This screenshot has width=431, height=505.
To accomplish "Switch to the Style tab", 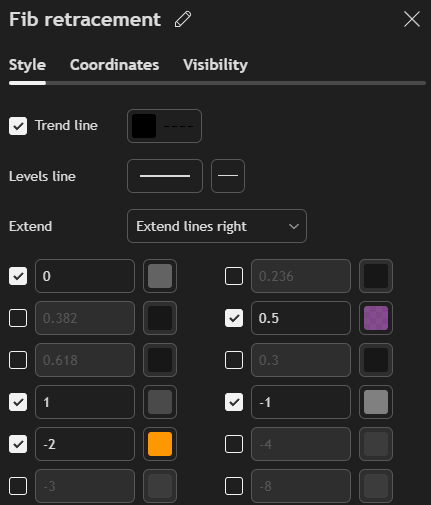I will point(27,65).
